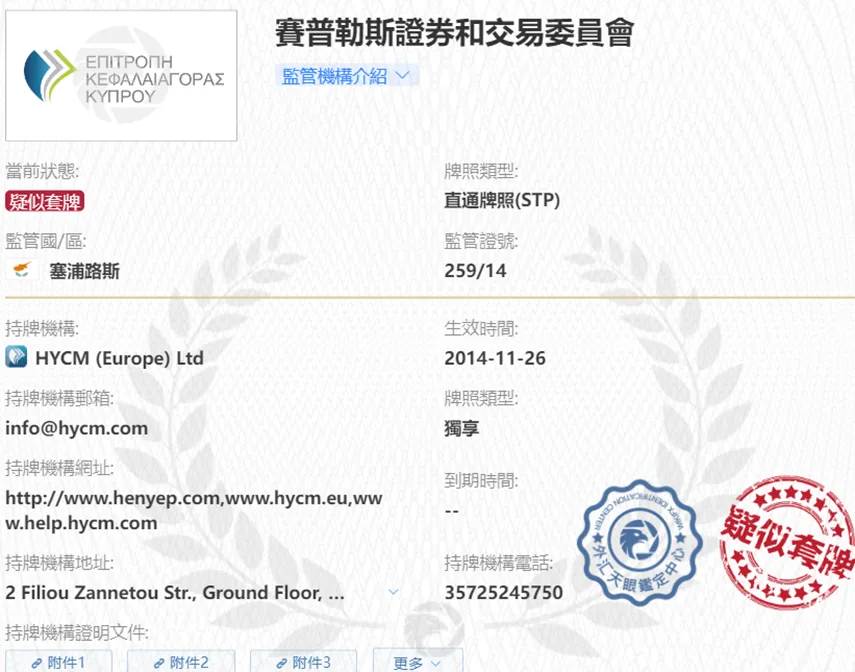Image resolution: width=855 pixels, height=672 pixels.
Task: Expand the 監管機構介紹 dropdown
Action: (x=347, y=76)
